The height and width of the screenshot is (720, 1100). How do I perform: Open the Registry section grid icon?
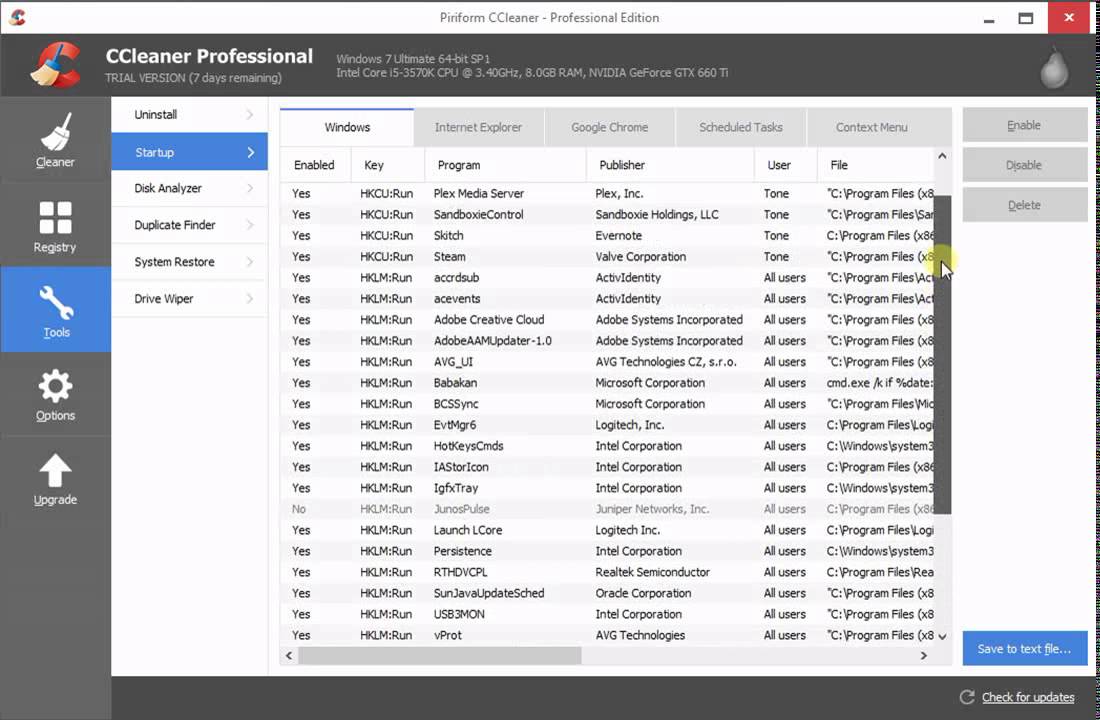pyautogui.click(x=55, y=218)
